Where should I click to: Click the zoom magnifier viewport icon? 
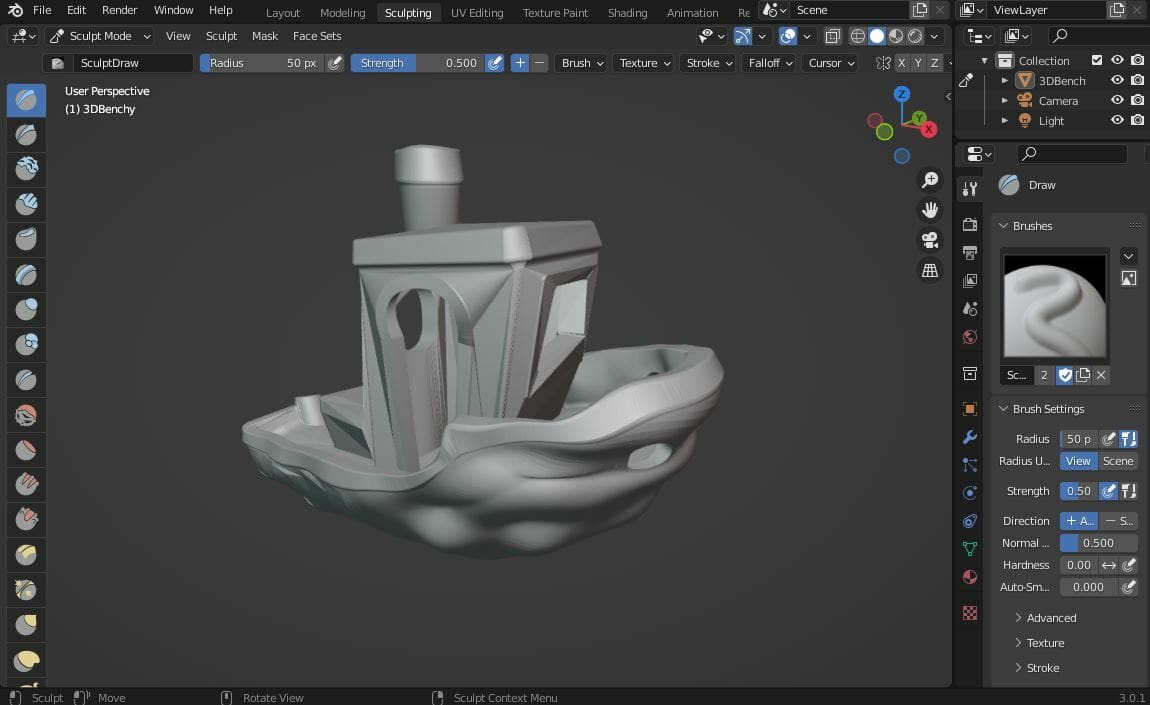click(930, 180)
